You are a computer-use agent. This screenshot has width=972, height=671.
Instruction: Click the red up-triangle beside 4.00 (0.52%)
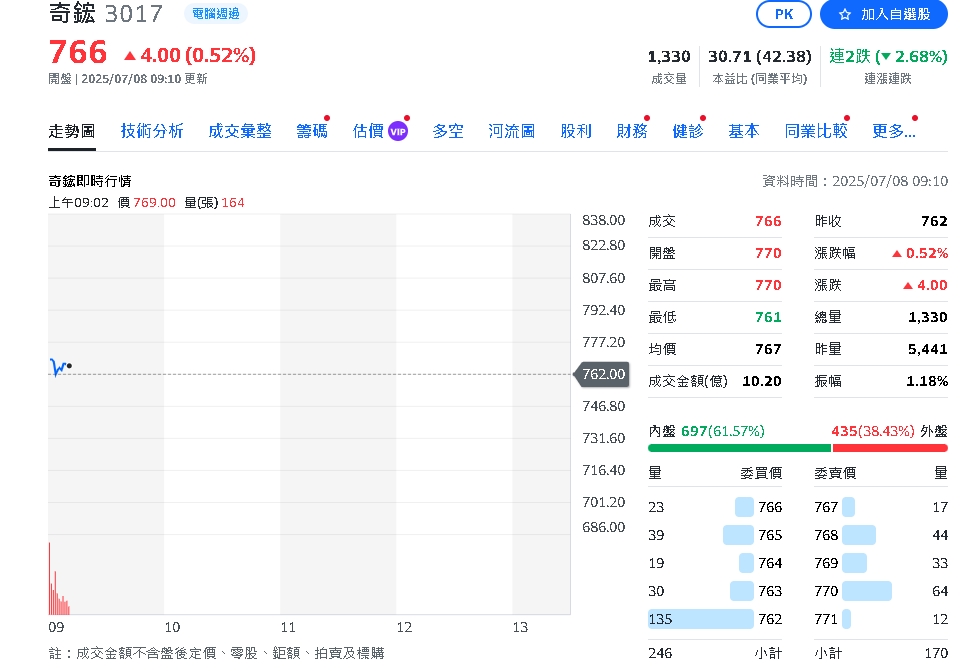click(x=130, y=55)
